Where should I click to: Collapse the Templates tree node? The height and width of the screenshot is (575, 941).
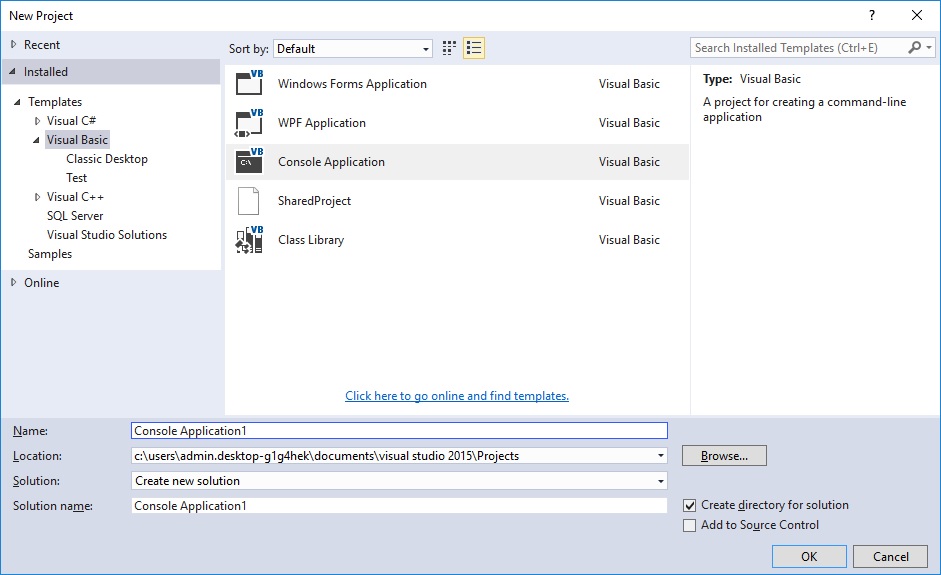[x=17, y=102]
